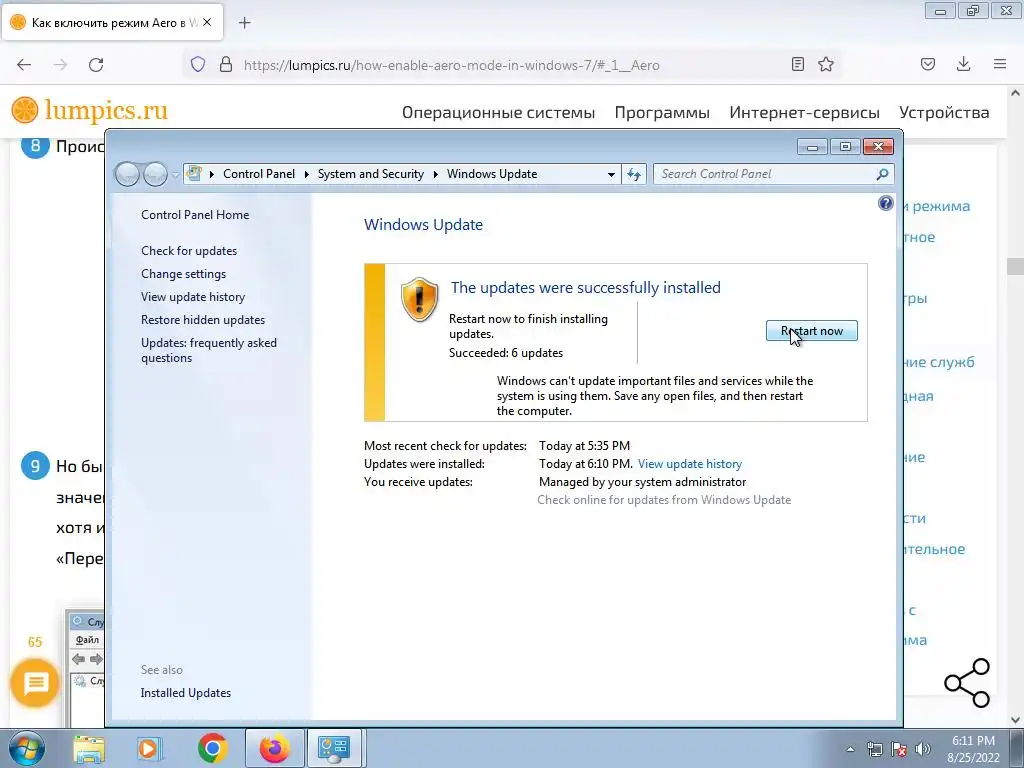Click Windows Update breadcrumb
Viewport: 1024px width, 768px height.
492,174
